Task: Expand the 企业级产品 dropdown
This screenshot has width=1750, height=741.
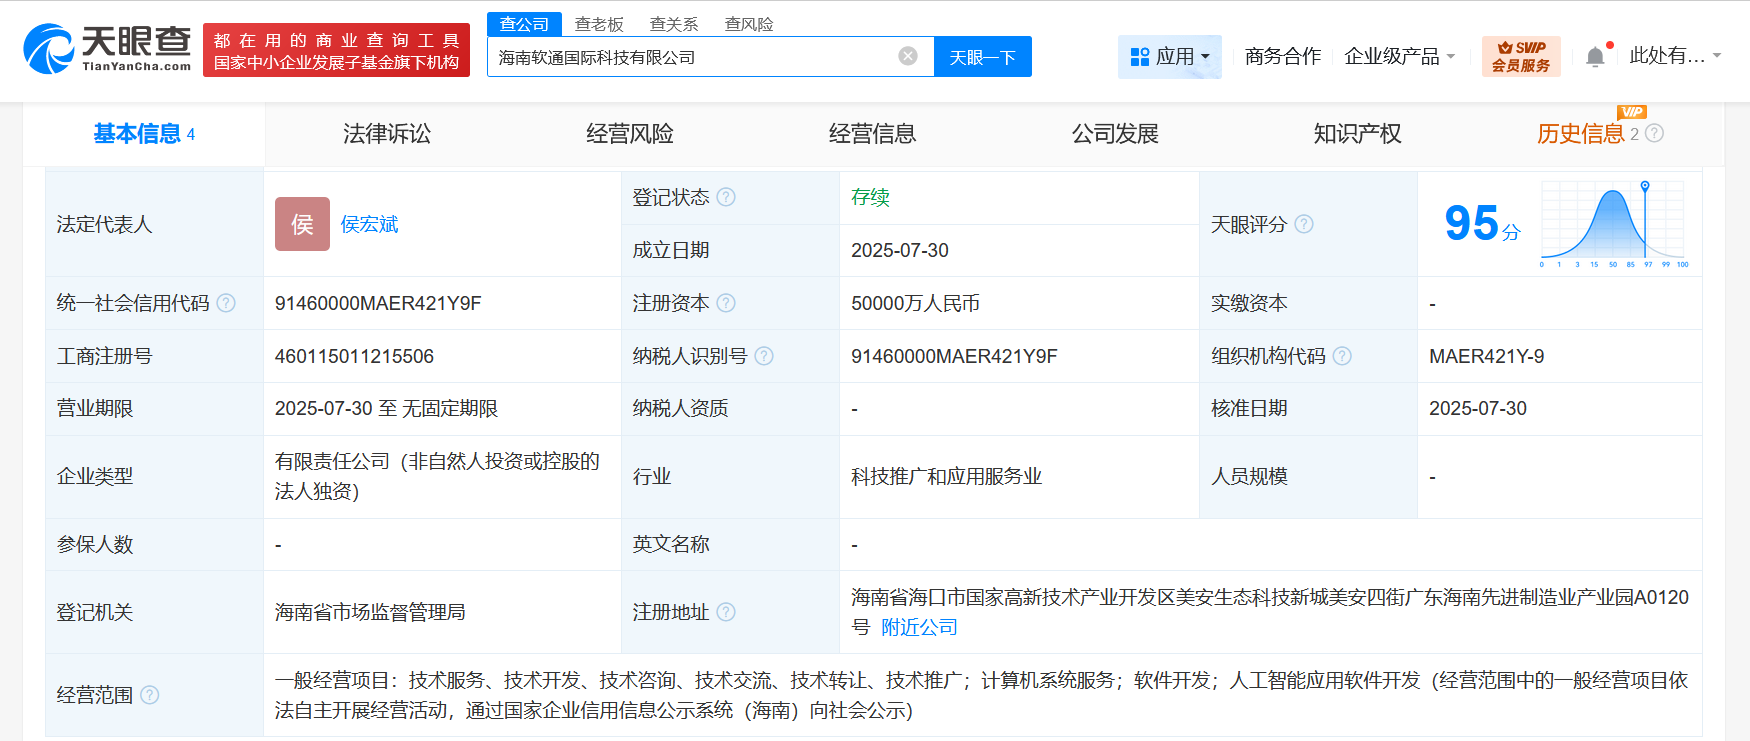Action: click(x=1399, y=57)
